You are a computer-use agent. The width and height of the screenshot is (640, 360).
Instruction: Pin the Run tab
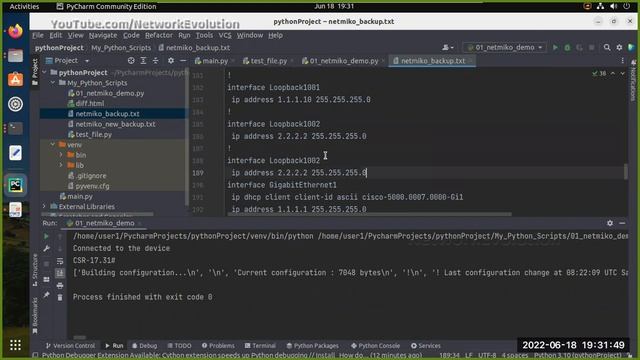point(46,295)
